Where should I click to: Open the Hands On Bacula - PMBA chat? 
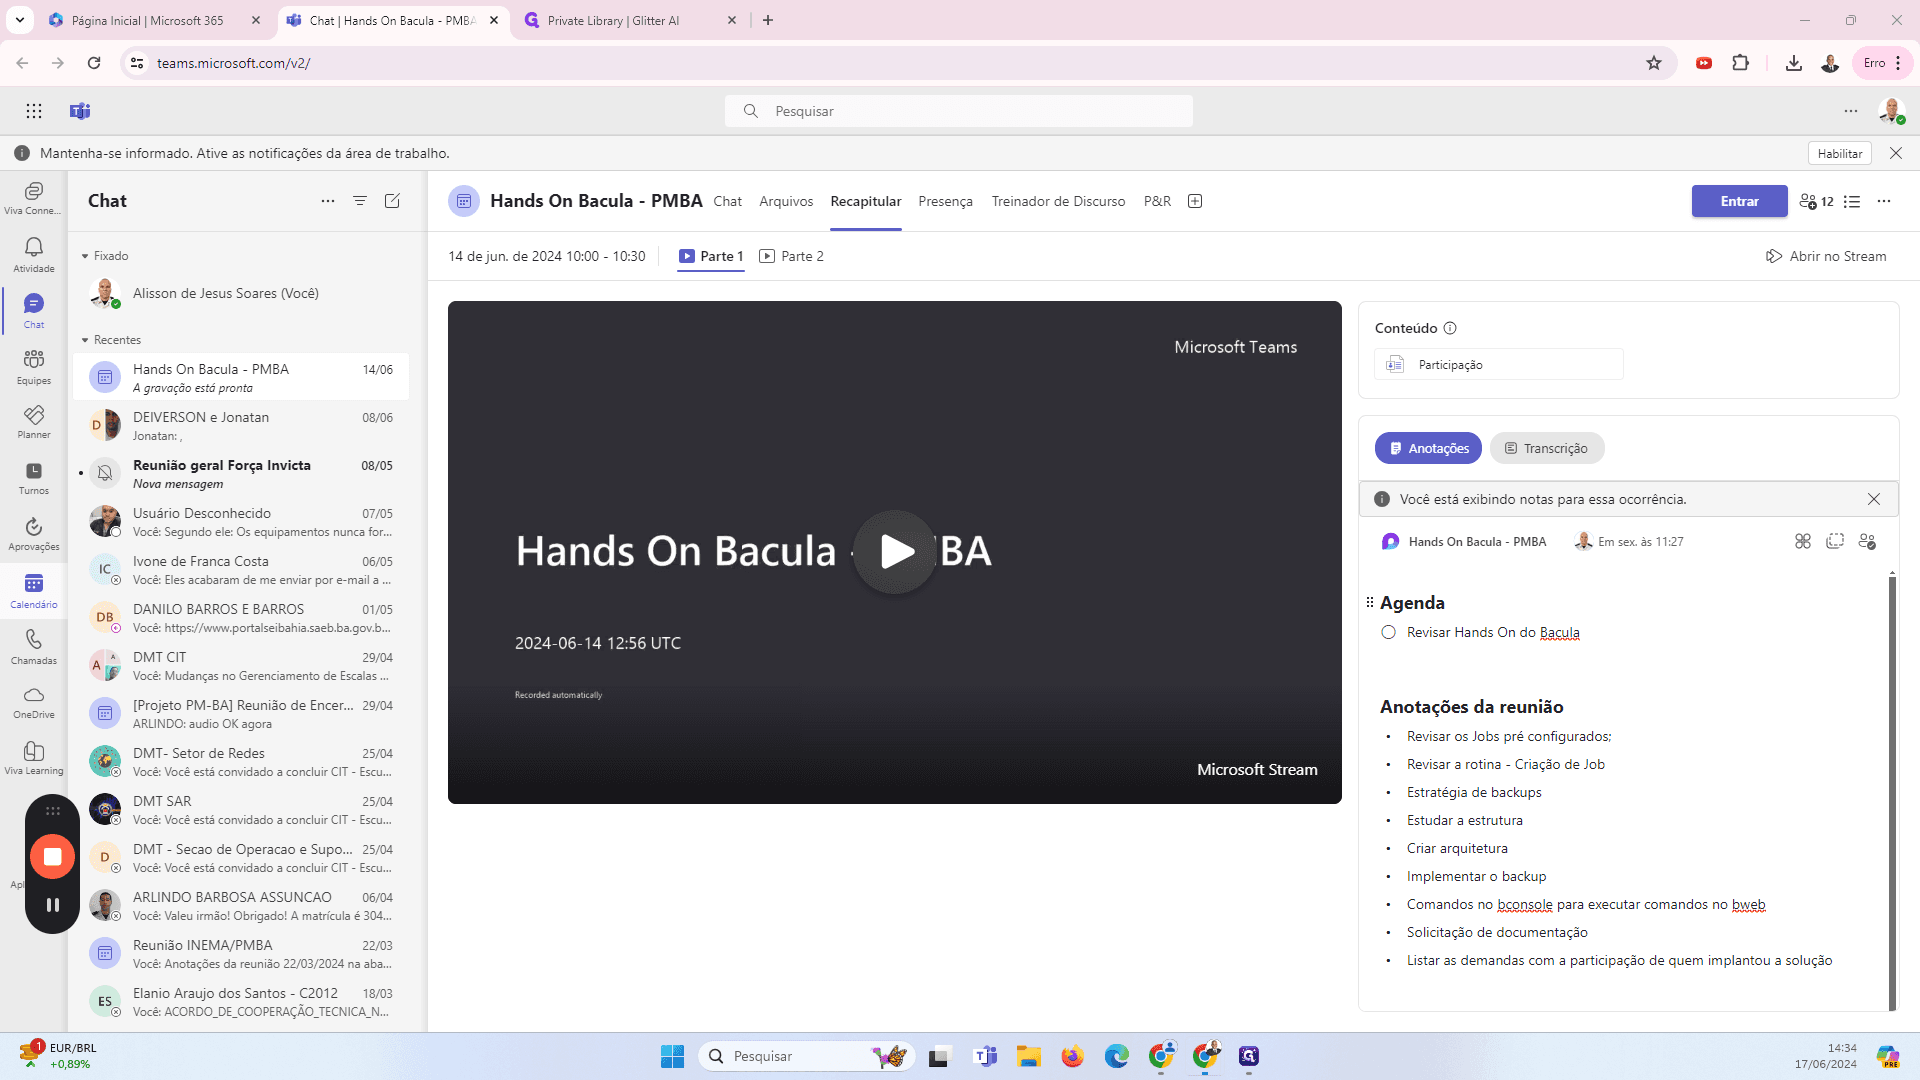click(x=241, y=377)
